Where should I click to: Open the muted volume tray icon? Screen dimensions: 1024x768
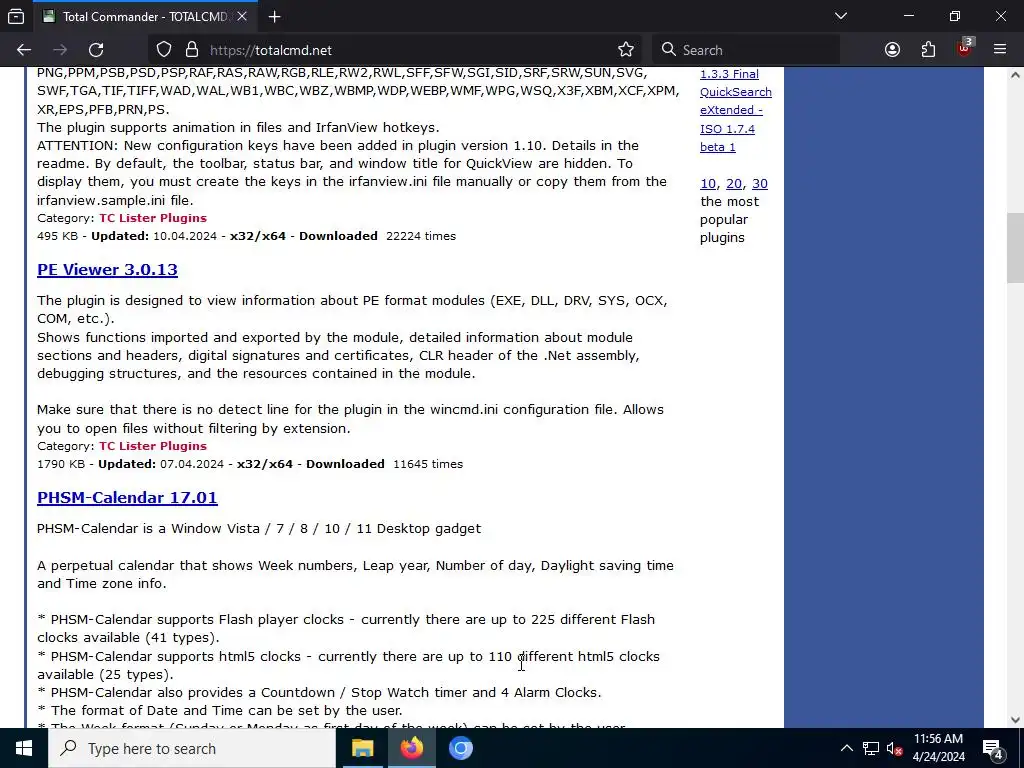895,748
